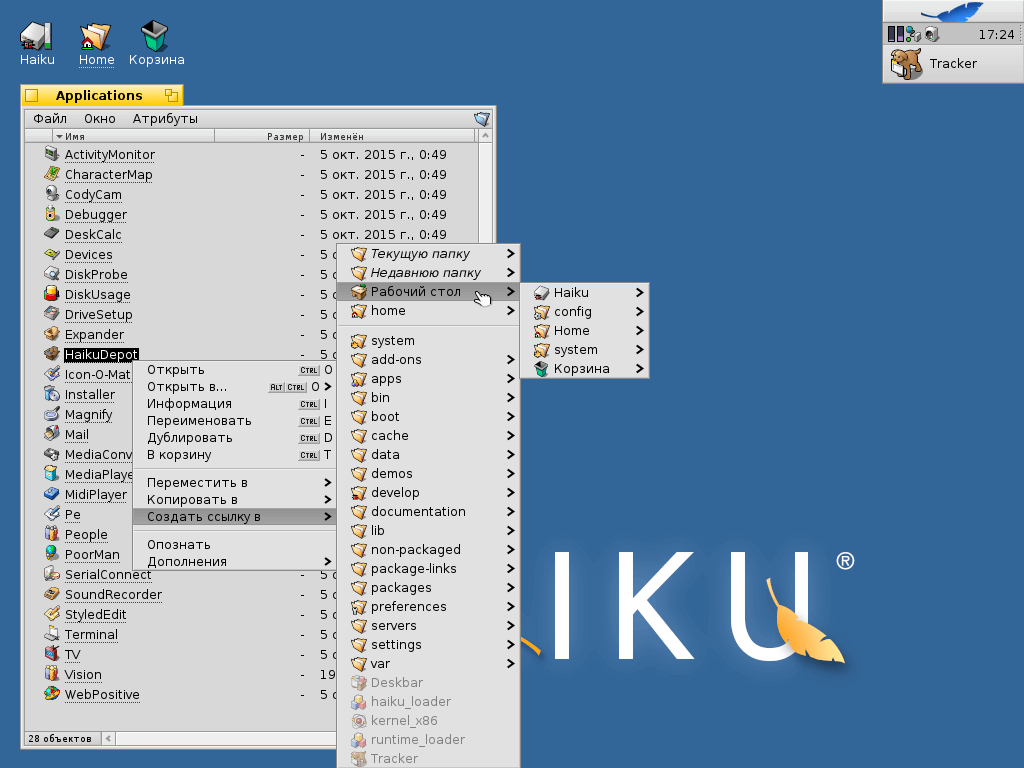The image size is (1024, 768).
Task: Open the Haiku disk icon on the desktop
Action: (37, 36)
